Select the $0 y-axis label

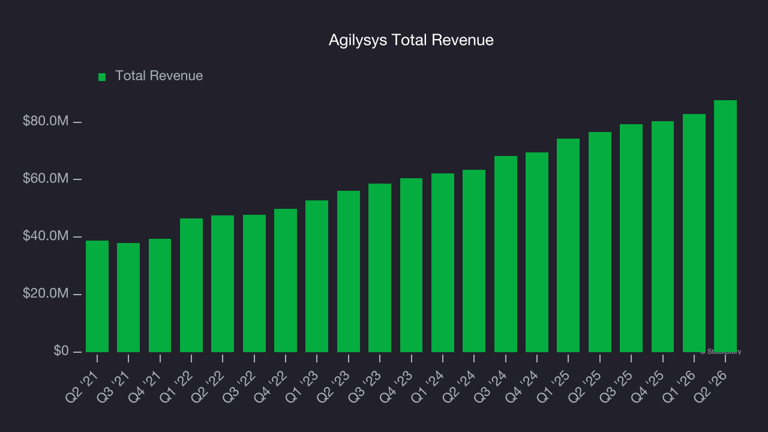[61, 351]
